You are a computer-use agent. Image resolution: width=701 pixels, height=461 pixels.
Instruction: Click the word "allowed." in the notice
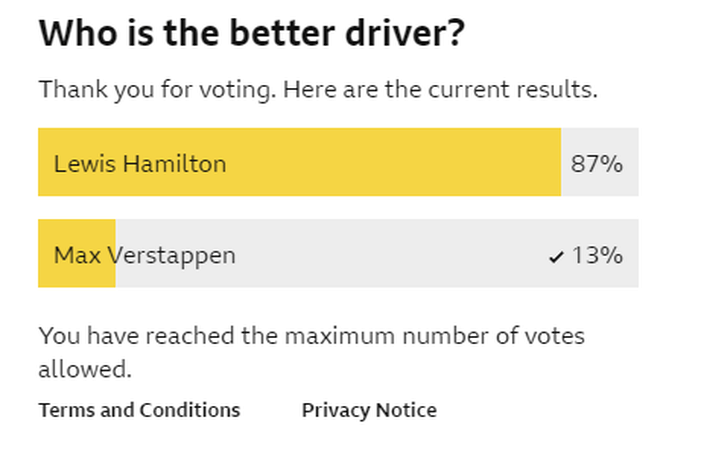tap(85, 370)
